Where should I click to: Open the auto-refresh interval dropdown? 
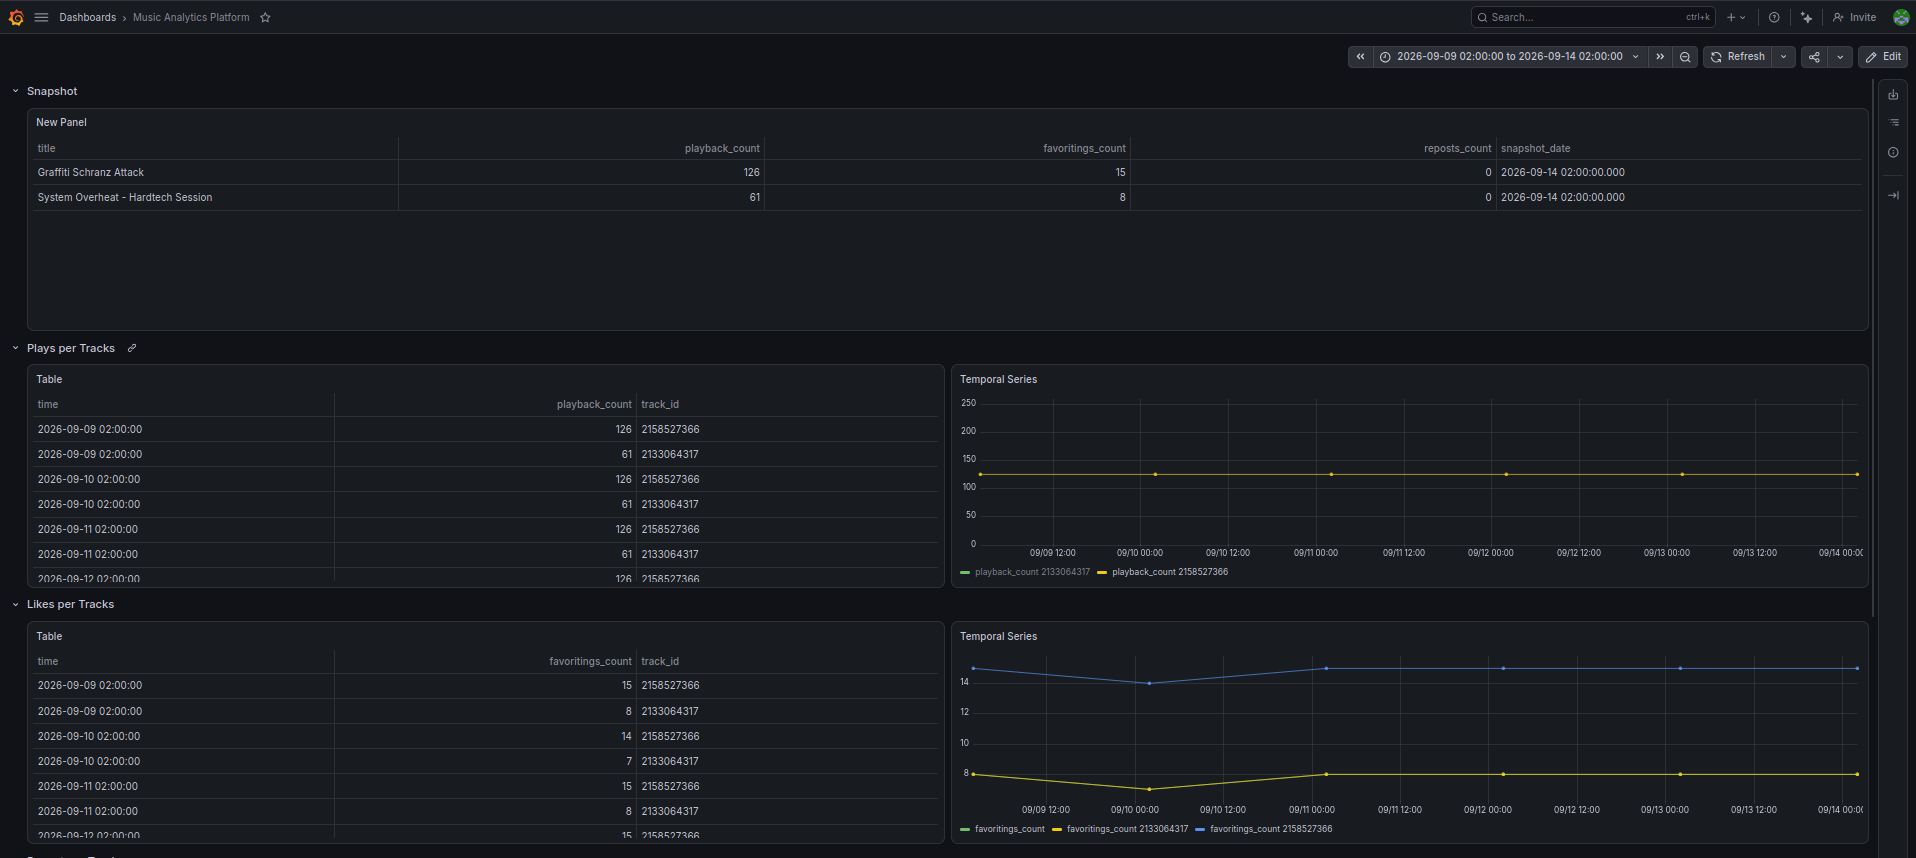click(x=1783, y=57)
